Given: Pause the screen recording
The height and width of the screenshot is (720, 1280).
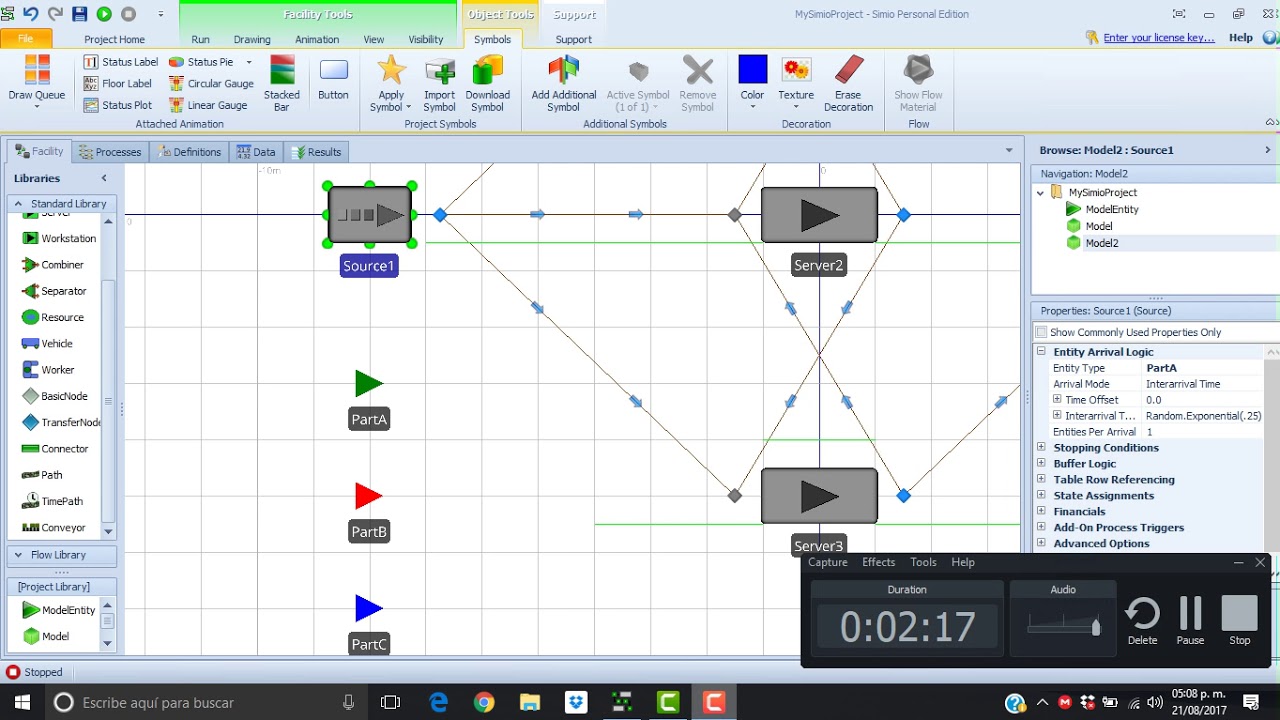Looking at the screenshot, I should (1190, 620).
